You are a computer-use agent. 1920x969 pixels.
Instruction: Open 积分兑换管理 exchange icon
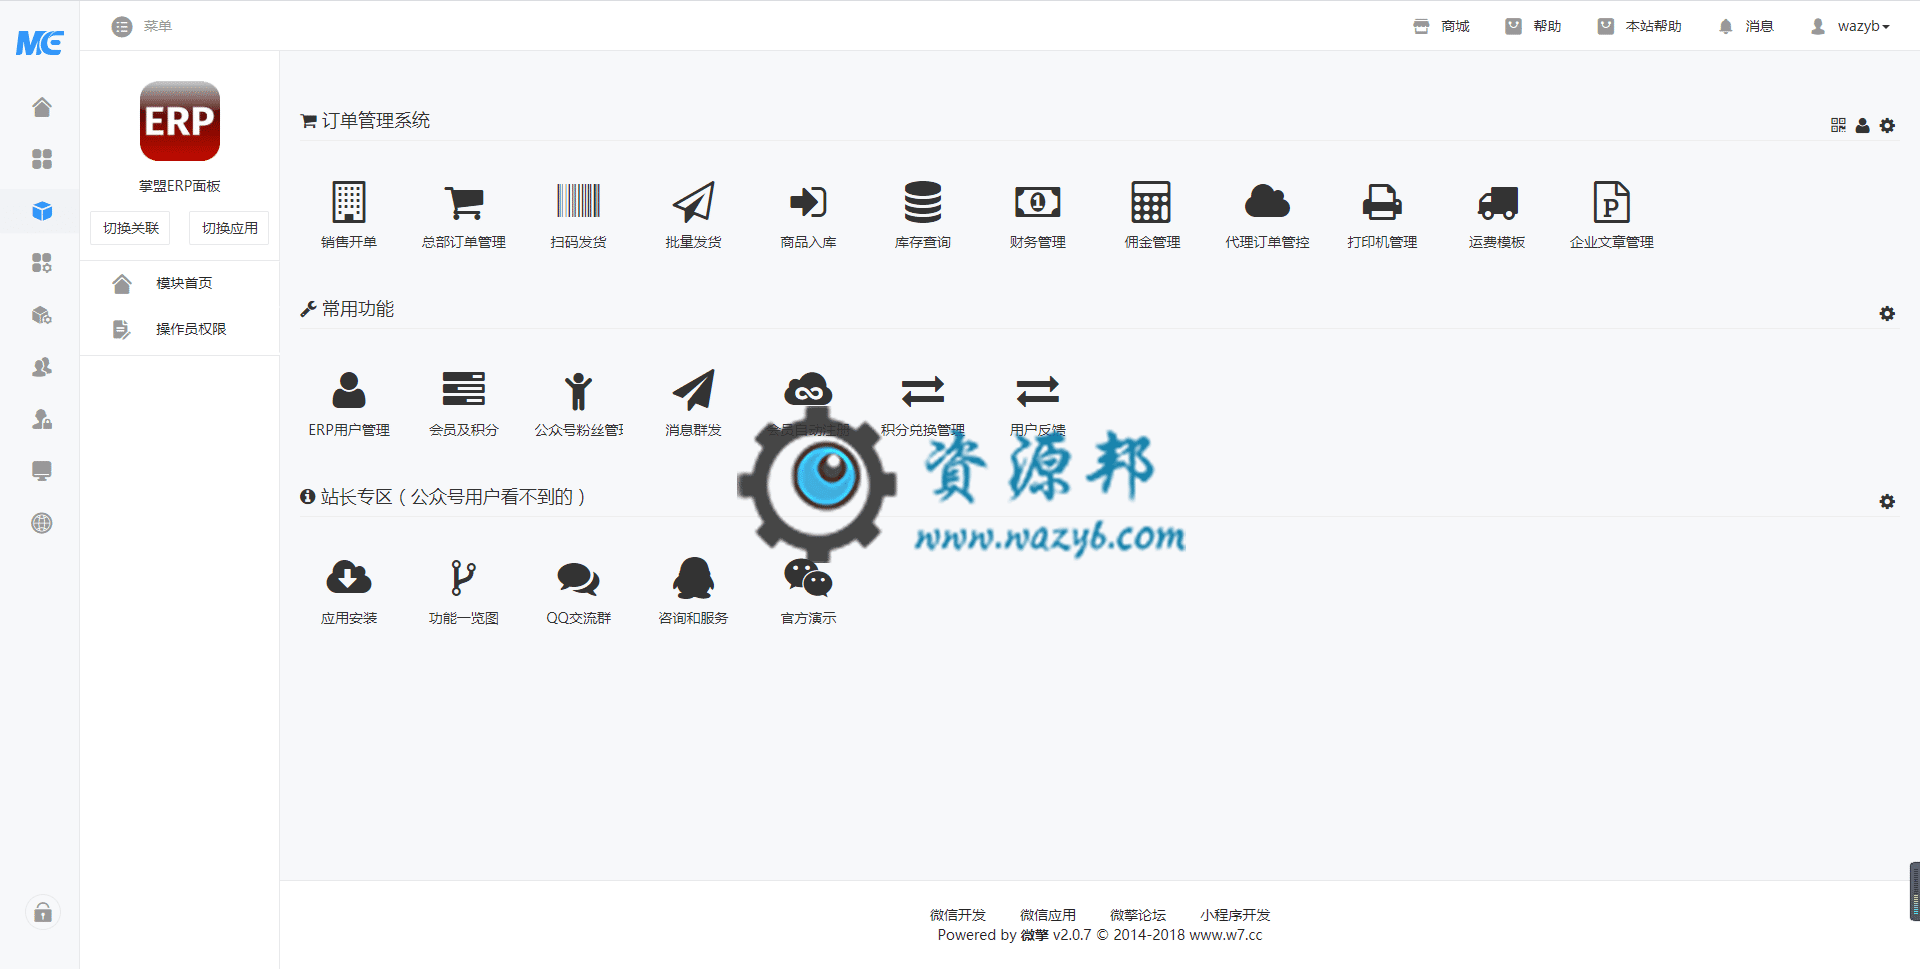[923, 391]
